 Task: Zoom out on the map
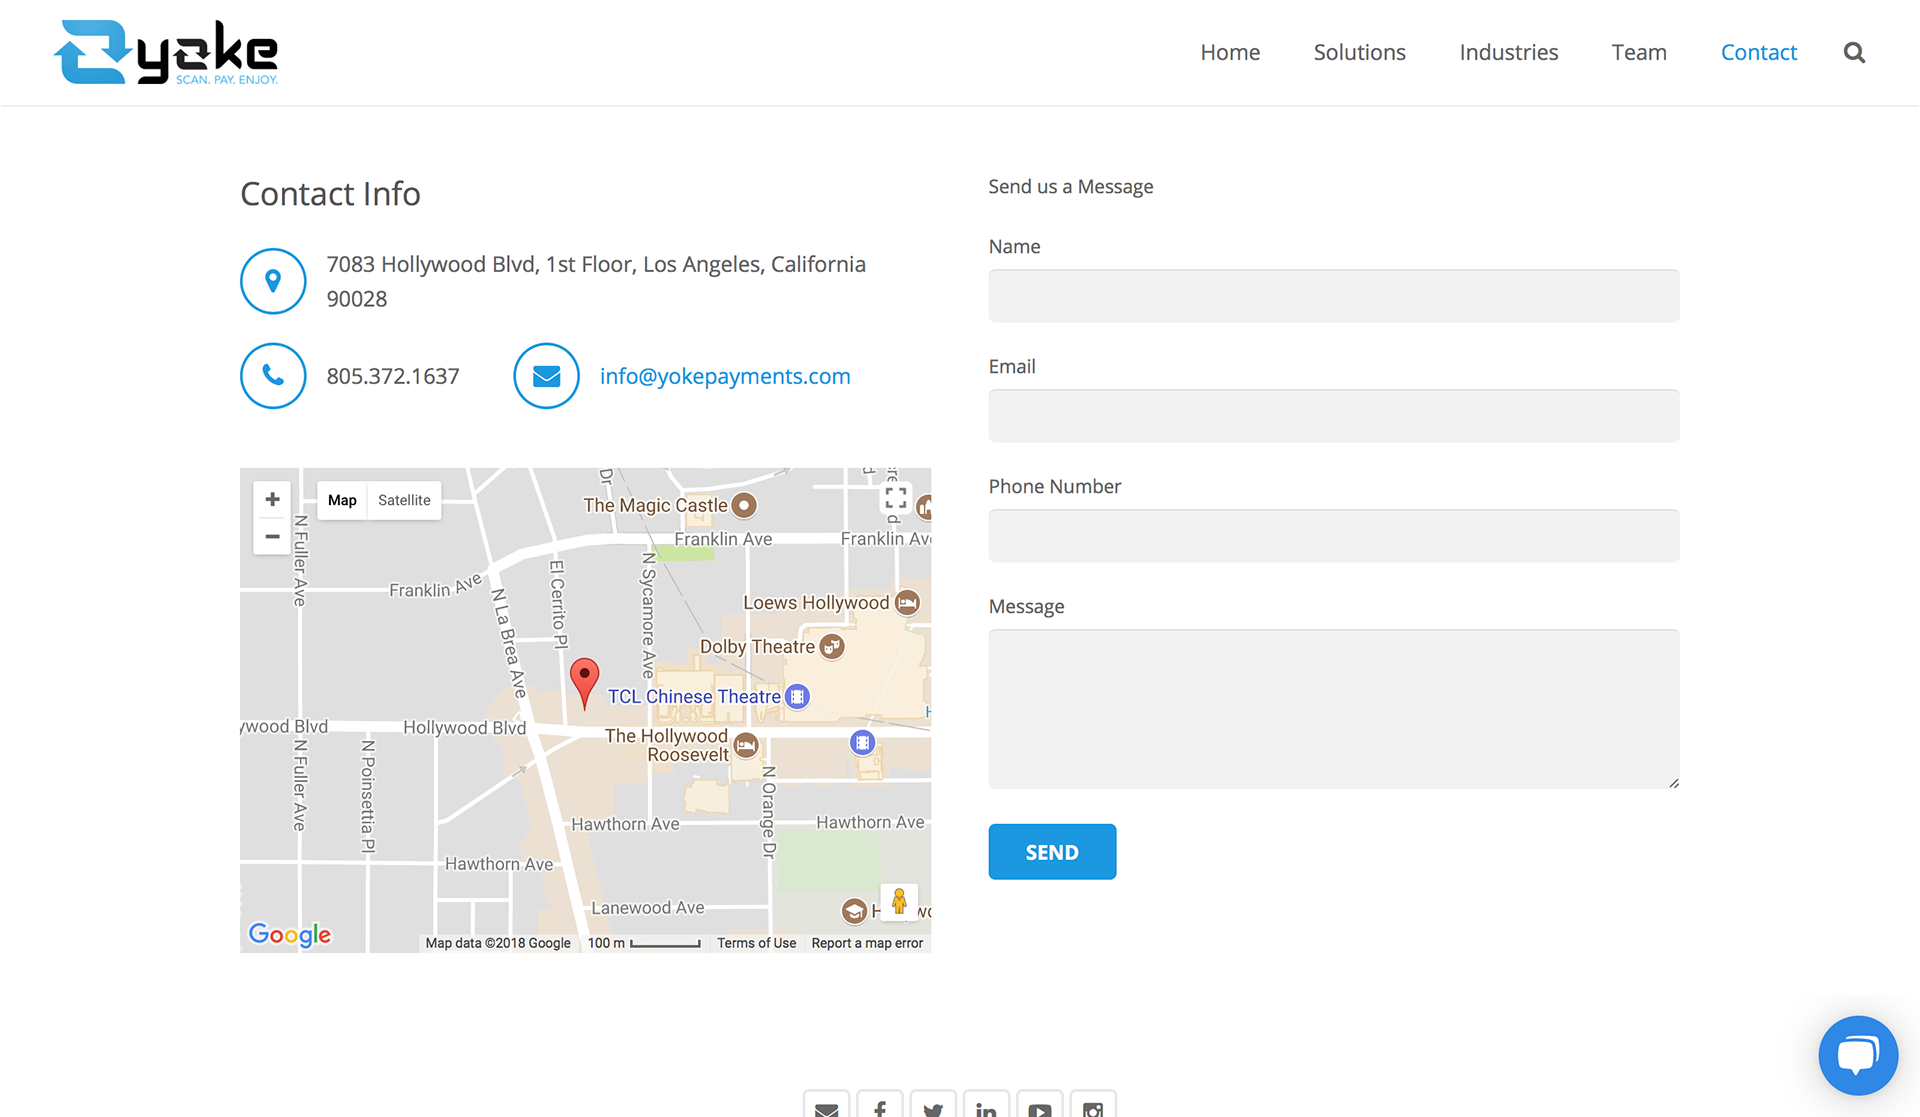pos(272,537)
